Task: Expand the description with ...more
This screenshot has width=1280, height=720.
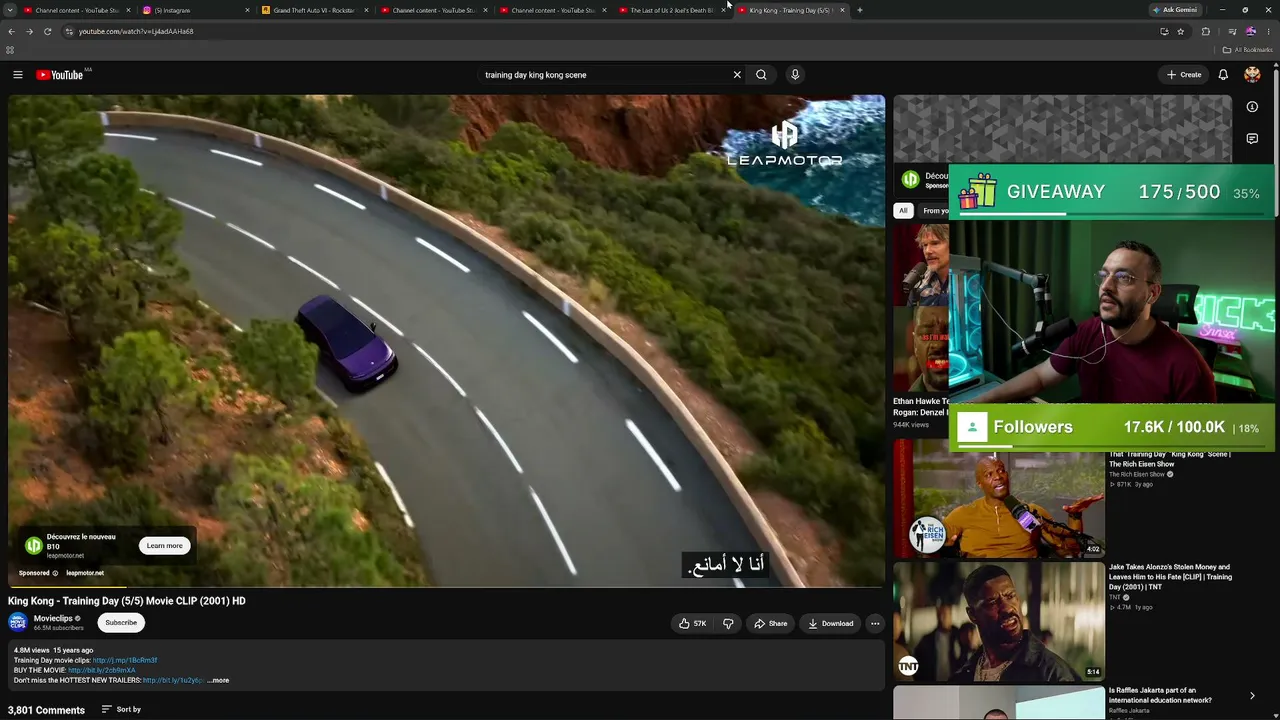Action: pyautogui.click(x=218, y=680)
